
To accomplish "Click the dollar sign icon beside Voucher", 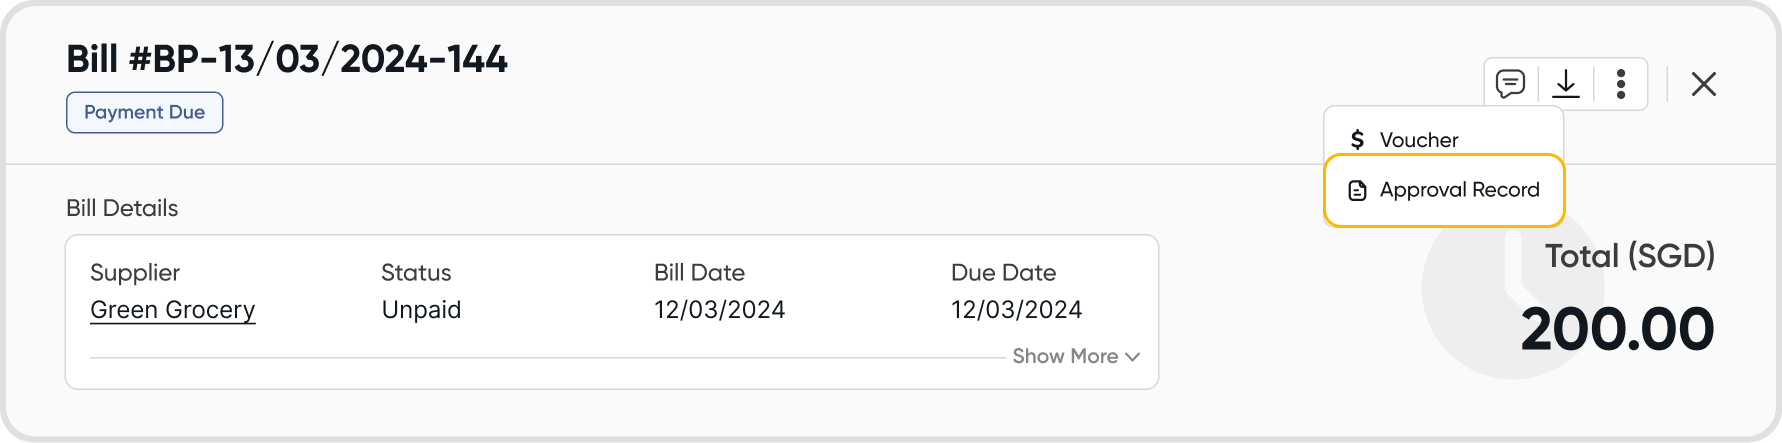I will point(1357,140).
